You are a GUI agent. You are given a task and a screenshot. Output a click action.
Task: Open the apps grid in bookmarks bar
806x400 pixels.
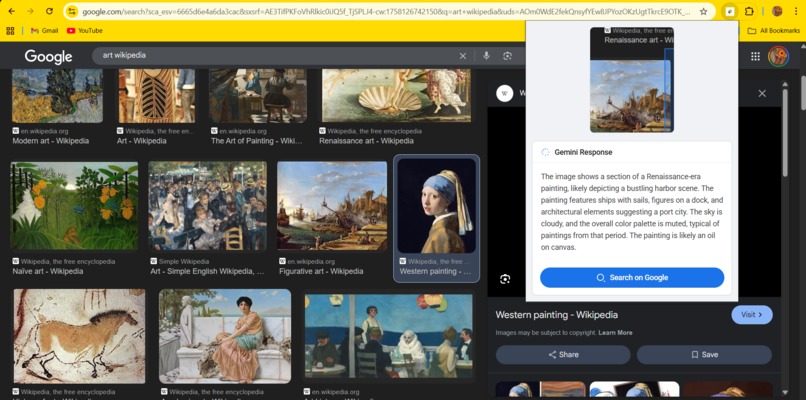(x=10, y=31)
